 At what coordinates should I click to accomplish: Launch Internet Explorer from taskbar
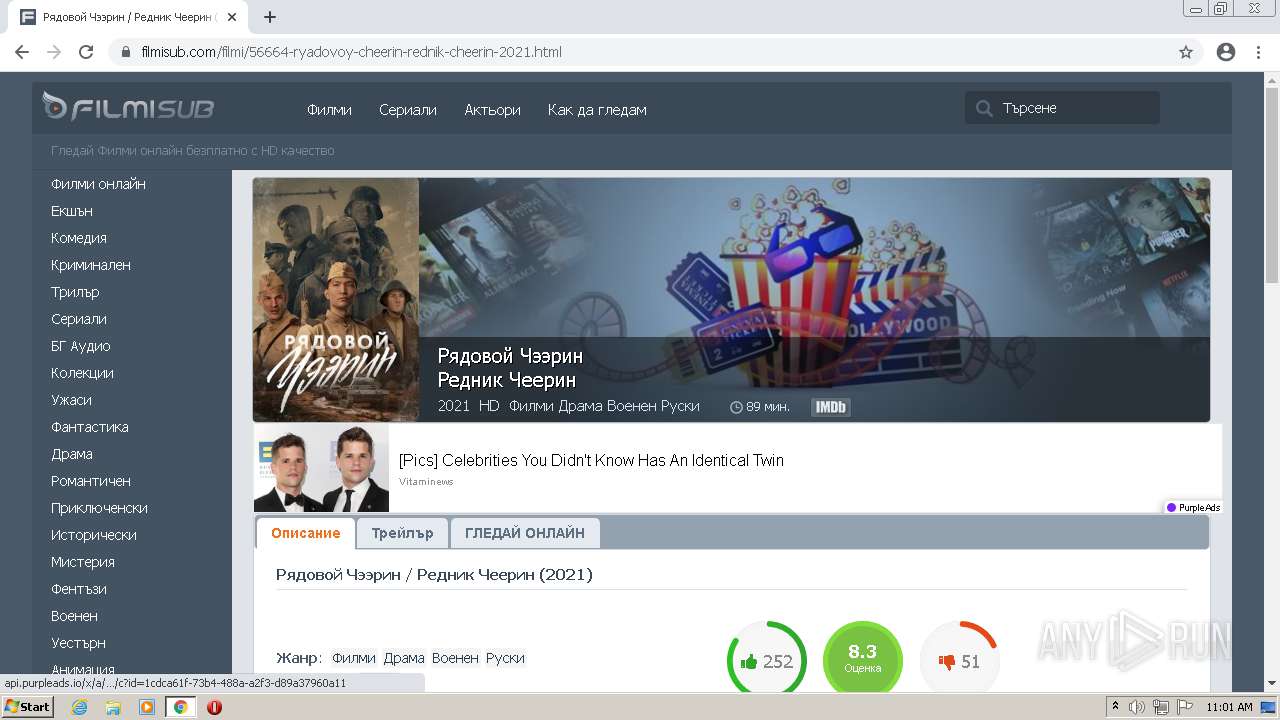79,707
